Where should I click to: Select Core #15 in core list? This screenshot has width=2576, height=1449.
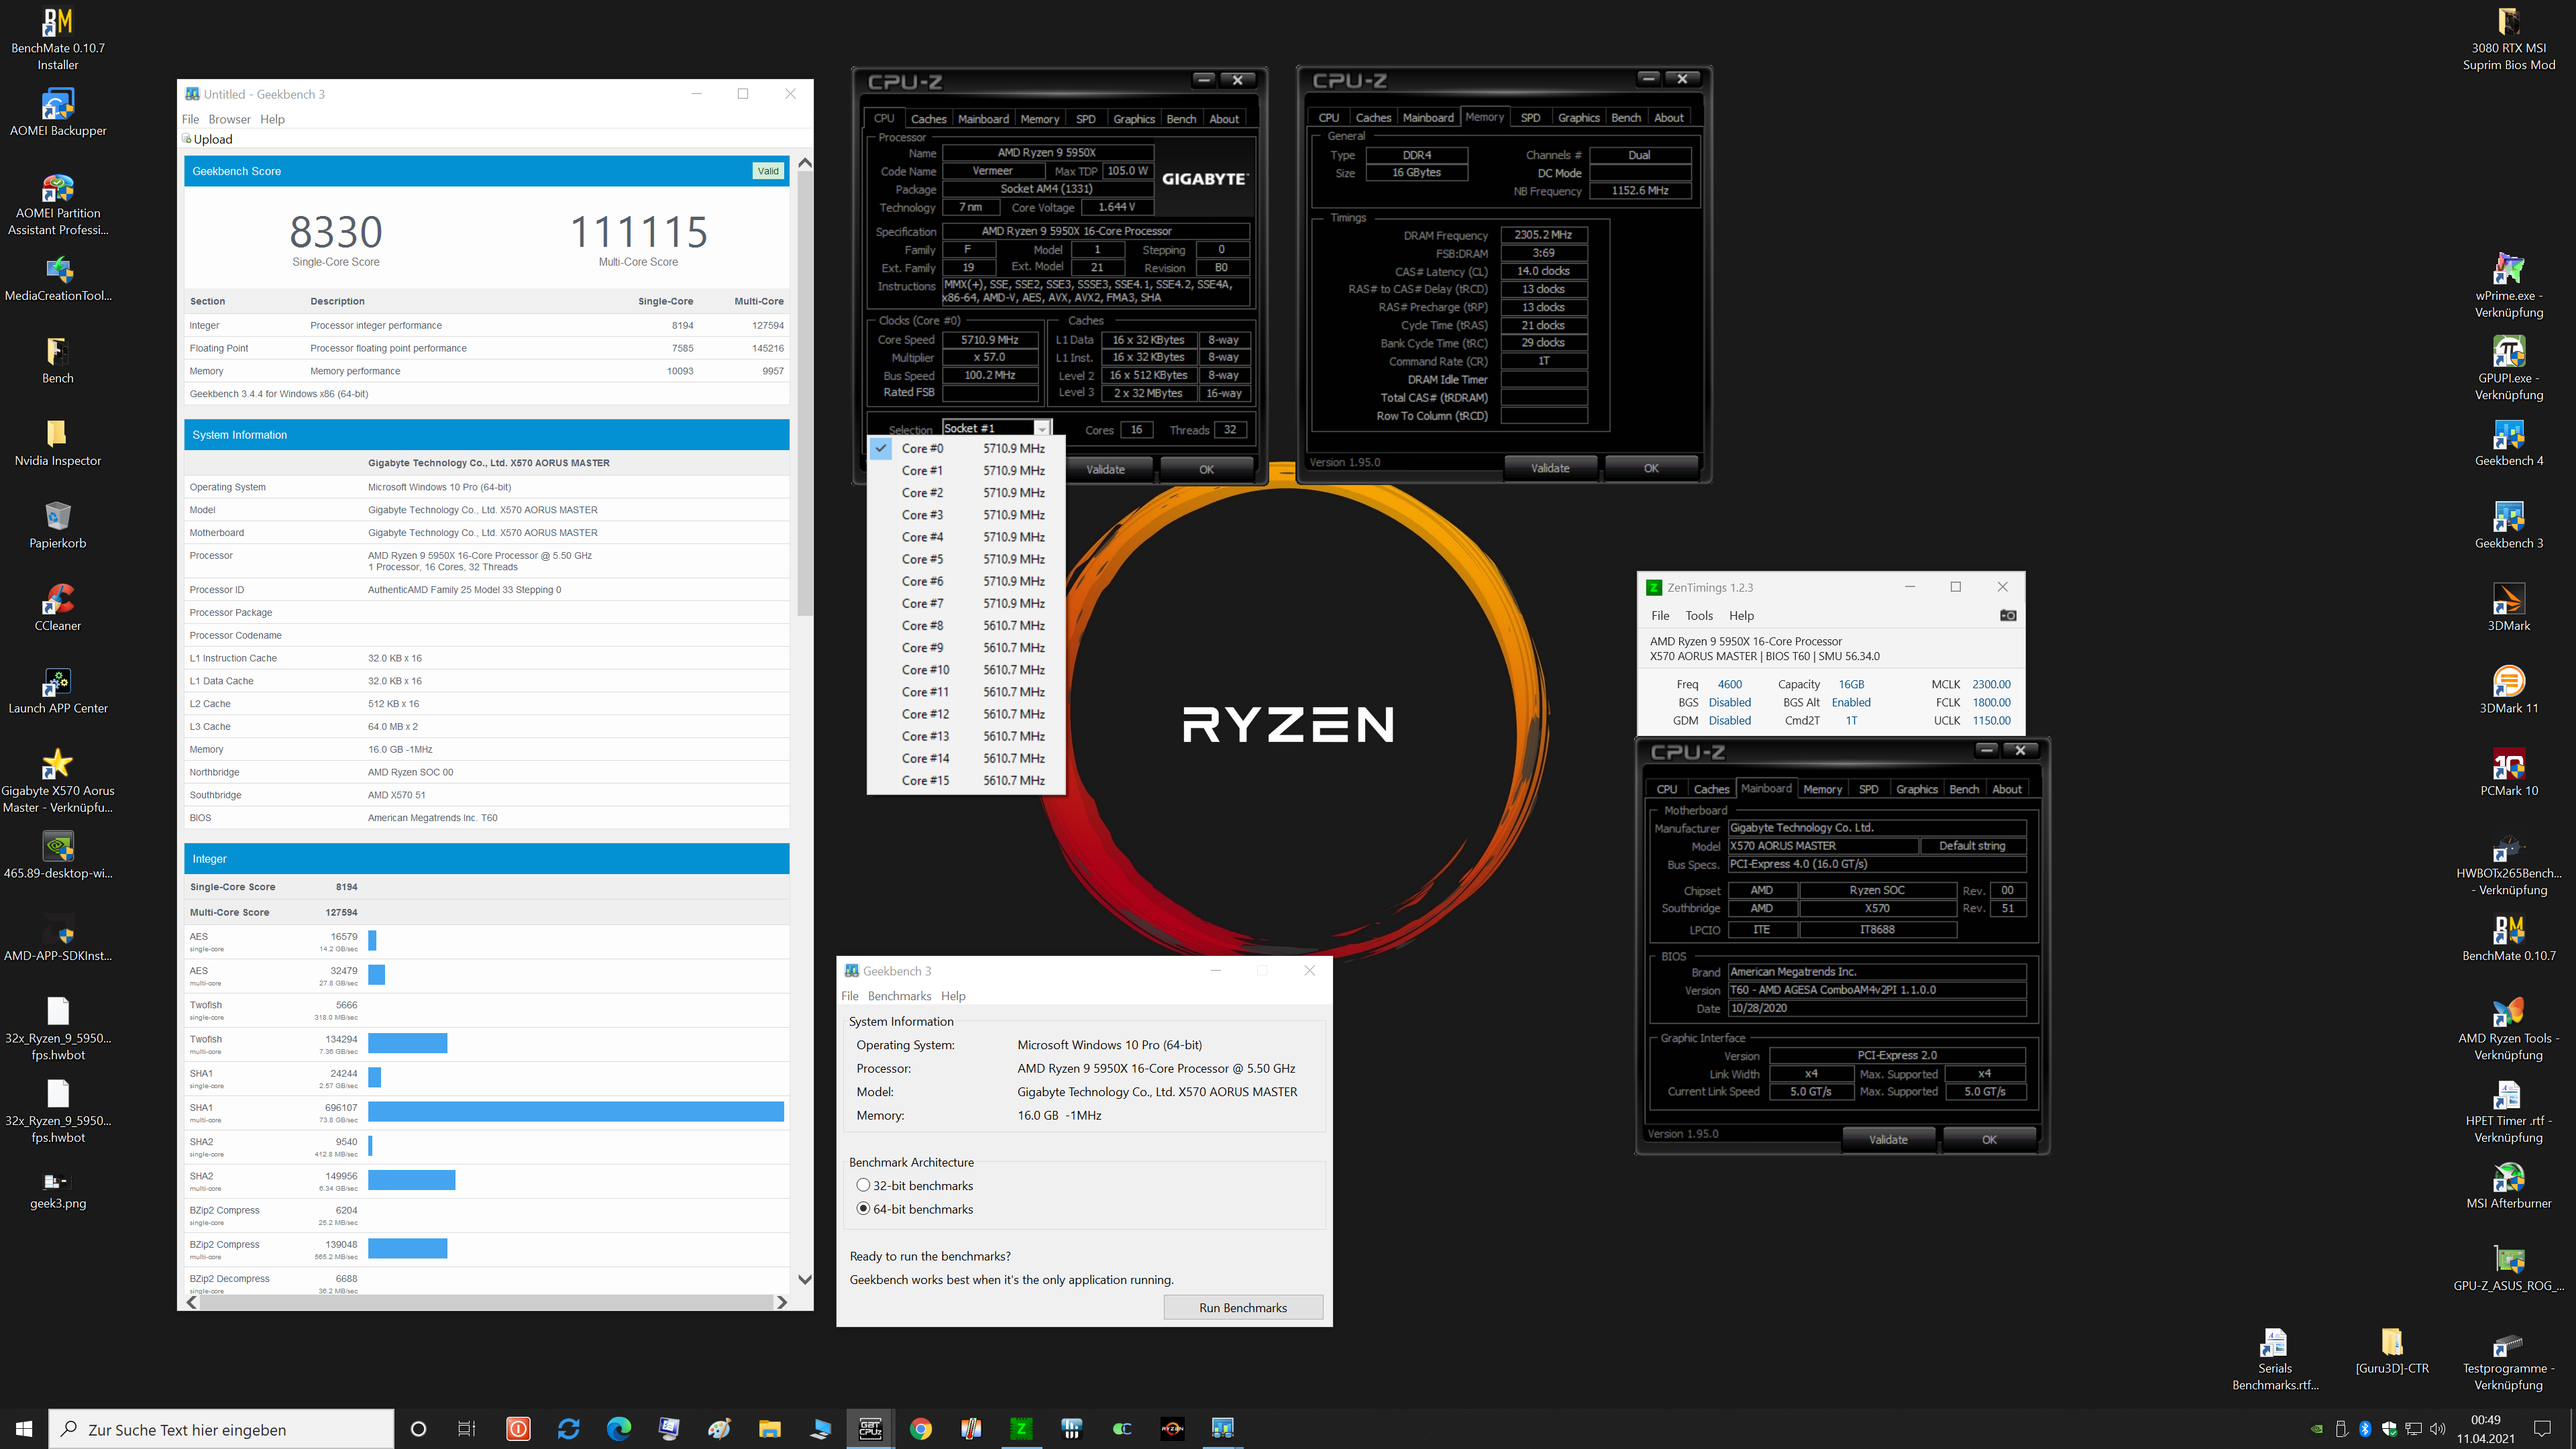click(x=966, y=780)
